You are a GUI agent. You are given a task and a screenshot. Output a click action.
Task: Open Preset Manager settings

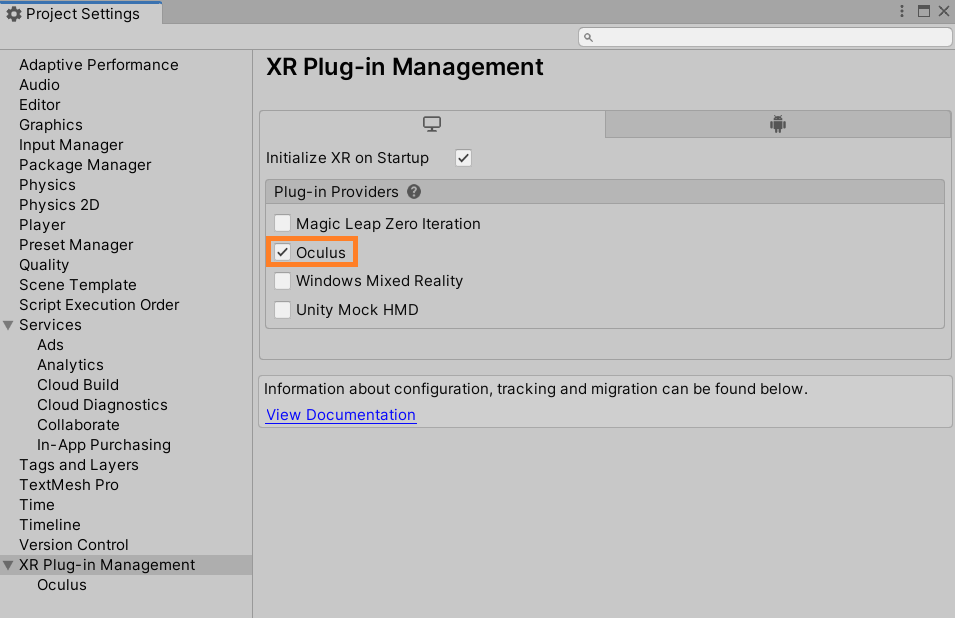(x=76, y=245)
